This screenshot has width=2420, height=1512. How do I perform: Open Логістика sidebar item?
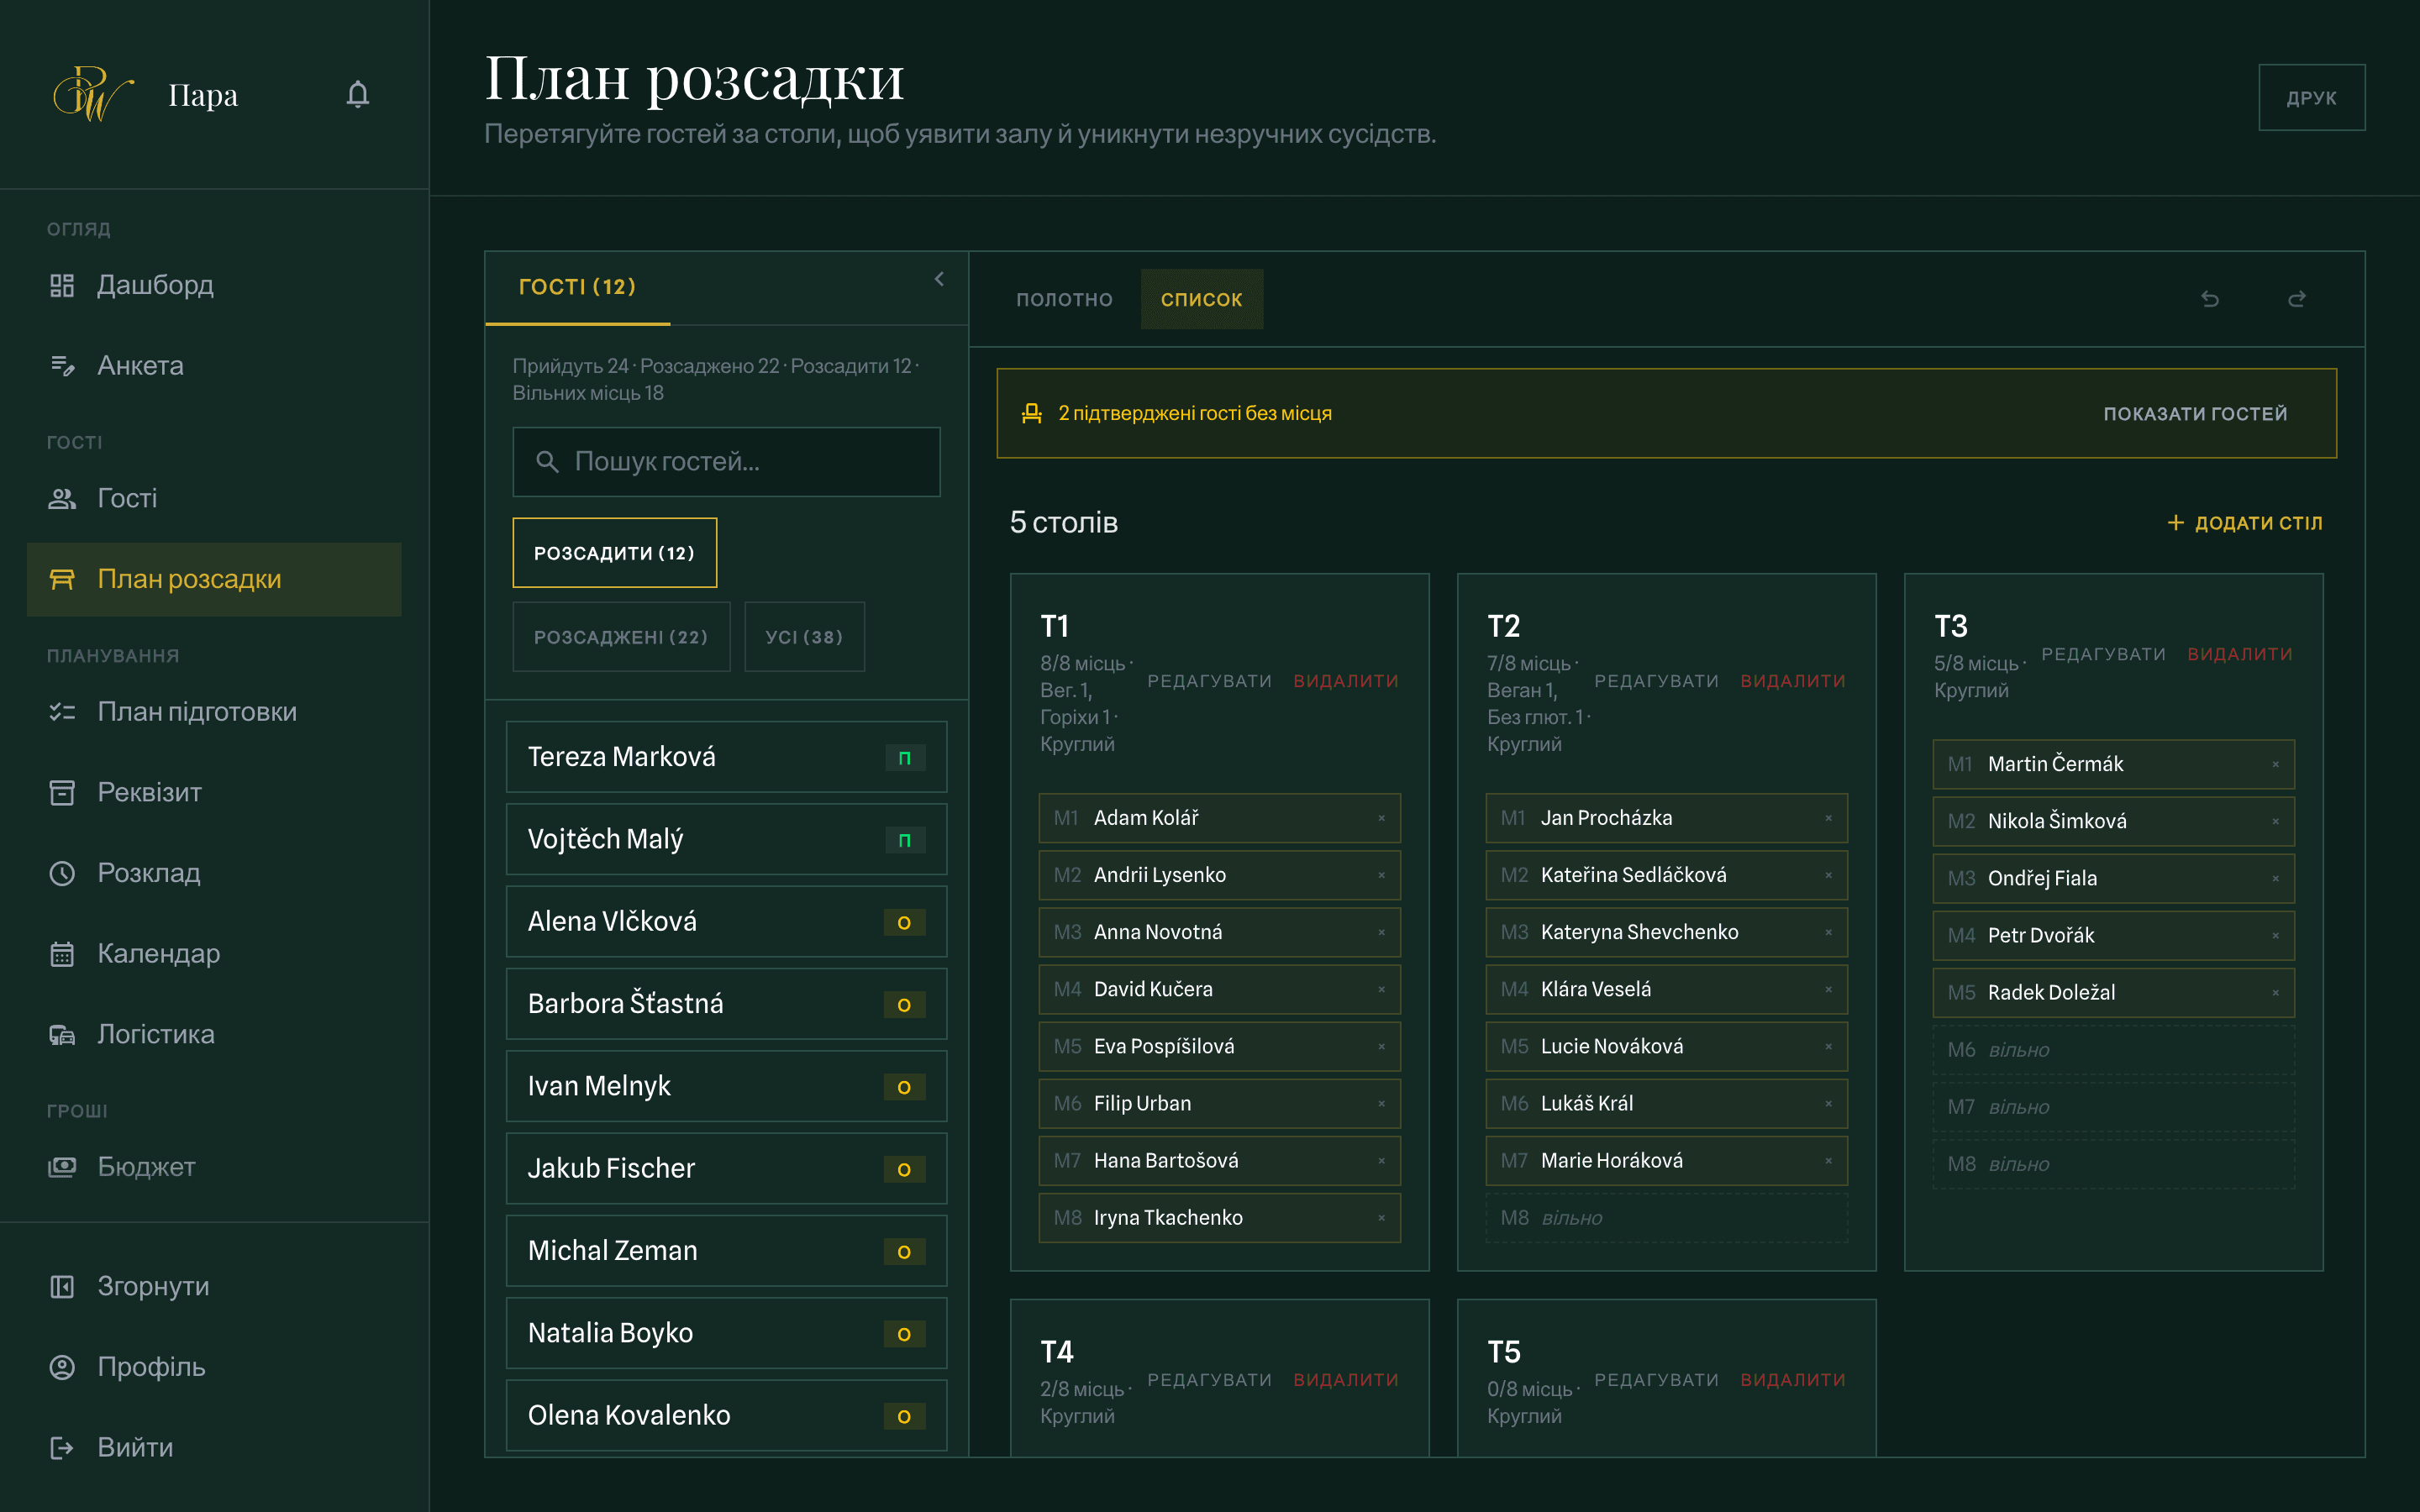(x=214, y=1034)
